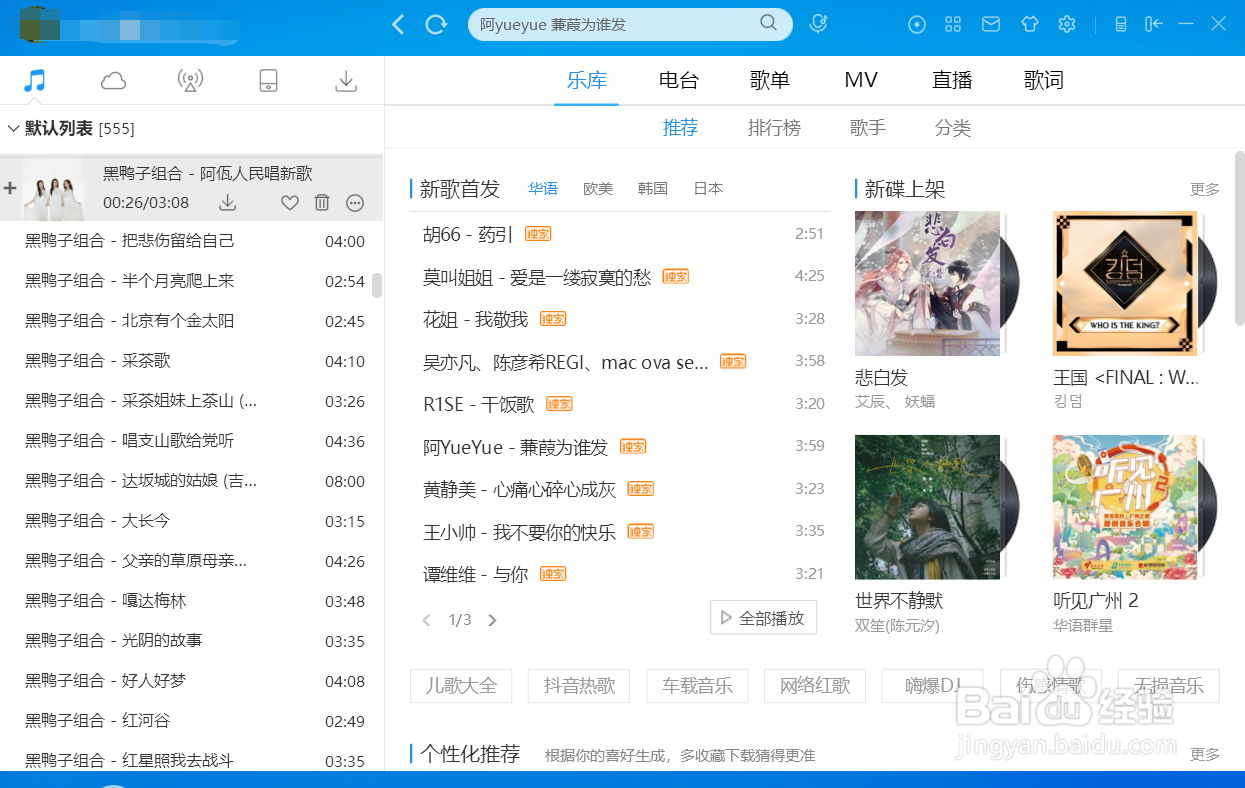
Task: Switch to 直播 tab
Action: (952, 80)
